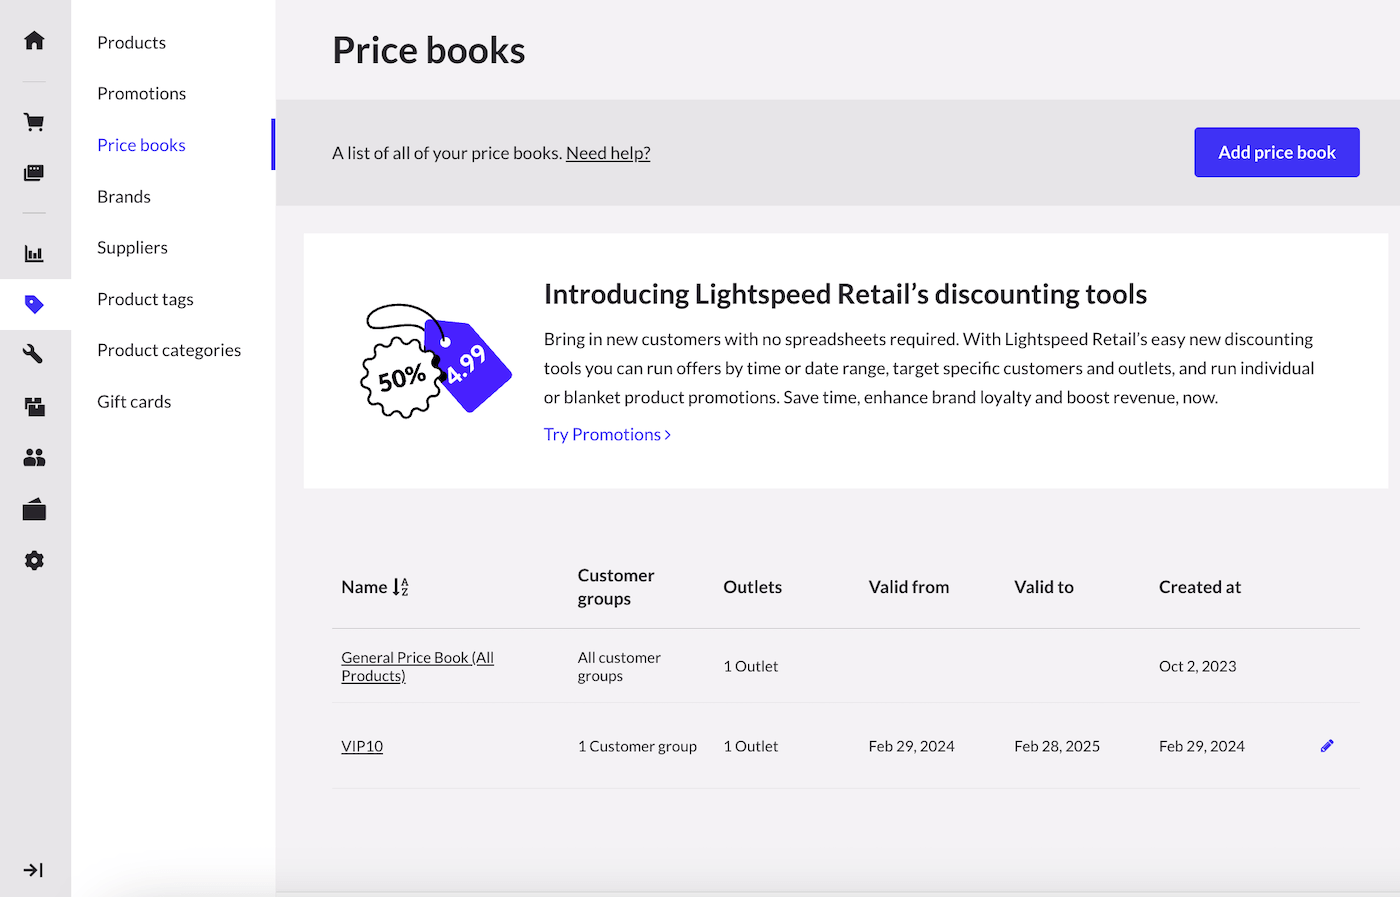Viewport: 1400px width, 897px height.
Task: Open the Sales ledger icon
Action: pyautogui.click(x=34, y=172)
